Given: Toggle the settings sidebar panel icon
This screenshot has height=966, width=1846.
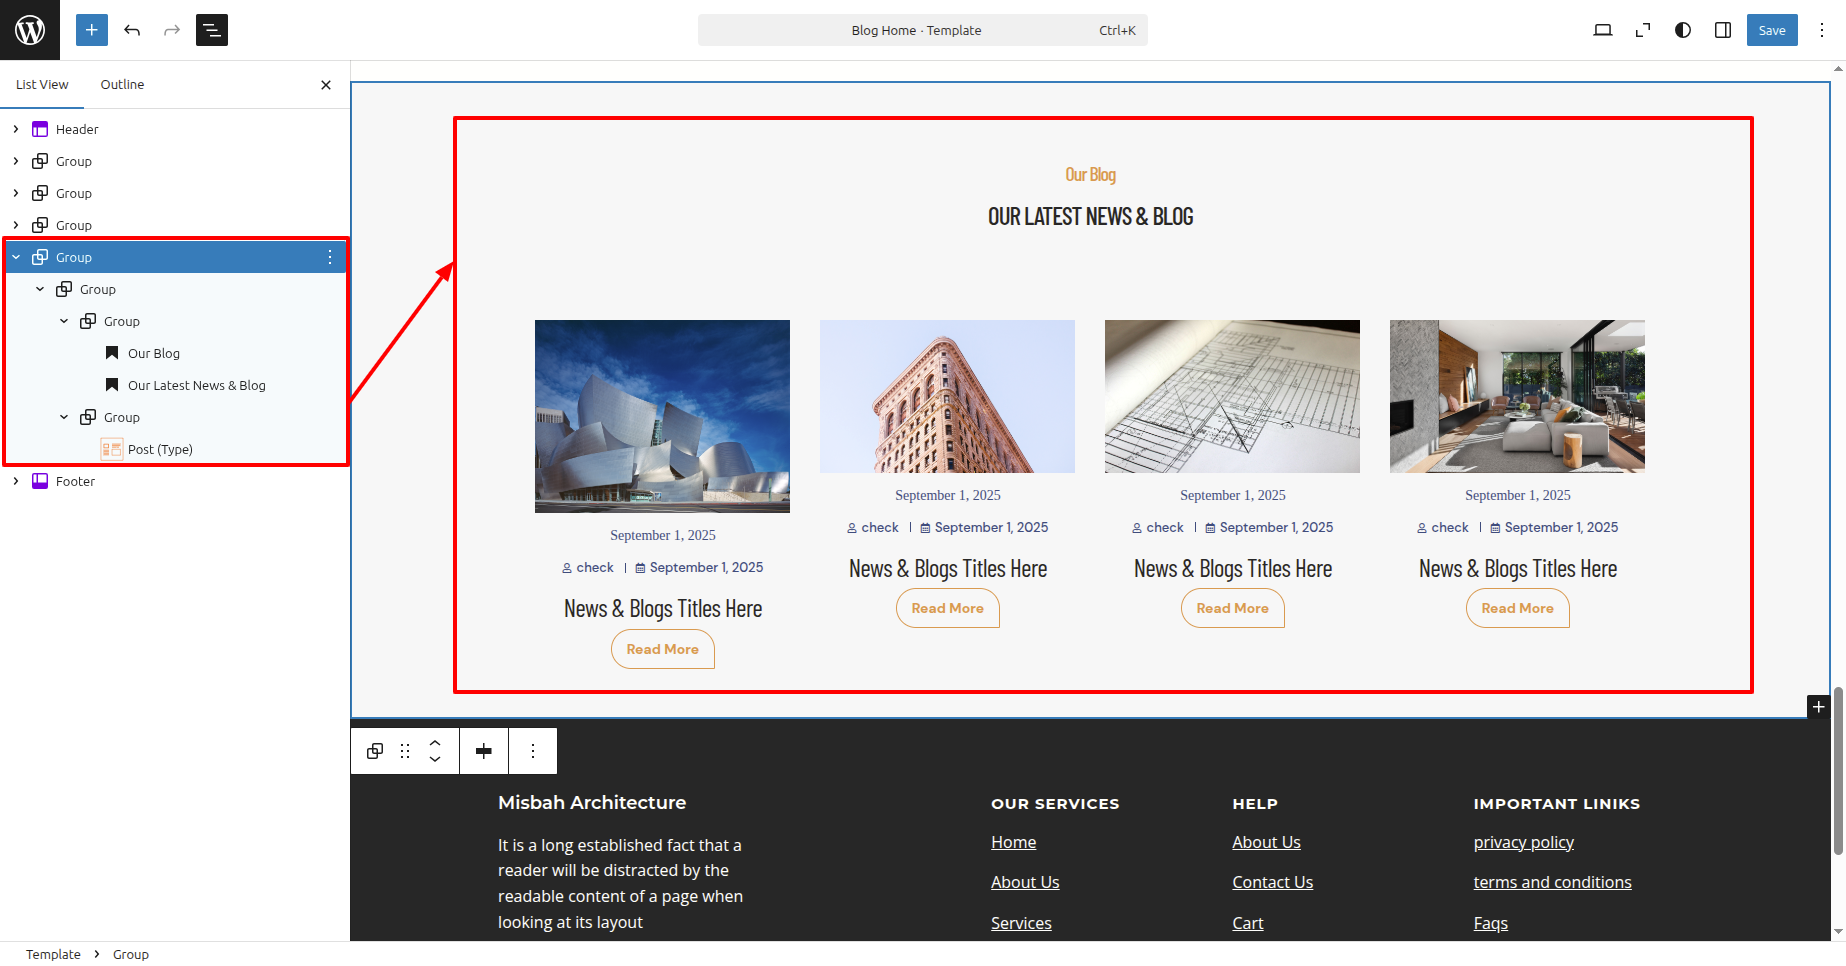Looking at the screenshot, I should (1723, 30).
